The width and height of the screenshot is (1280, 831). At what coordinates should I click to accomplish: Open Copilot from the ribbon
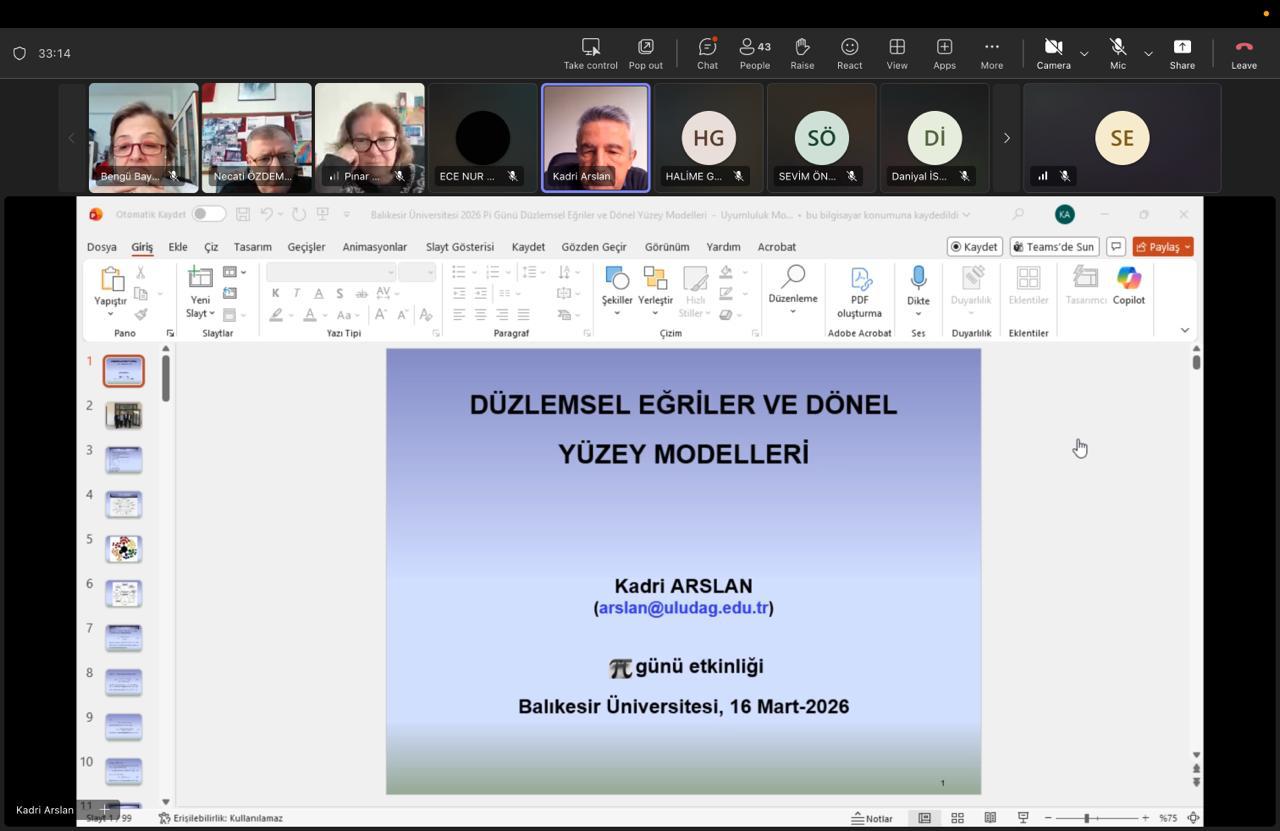[1129, 286]
